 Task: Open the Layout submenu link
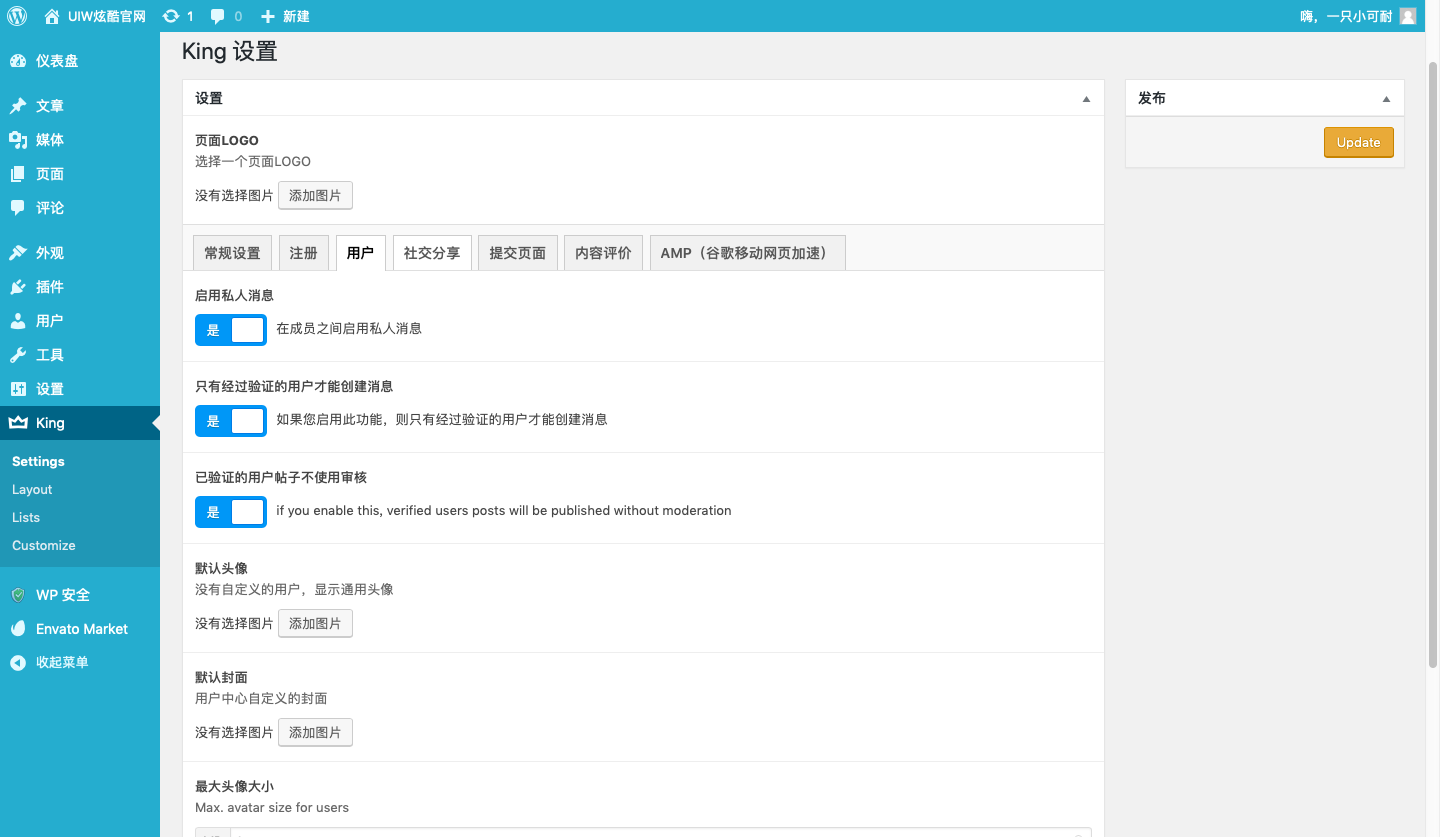coord(32,490)
